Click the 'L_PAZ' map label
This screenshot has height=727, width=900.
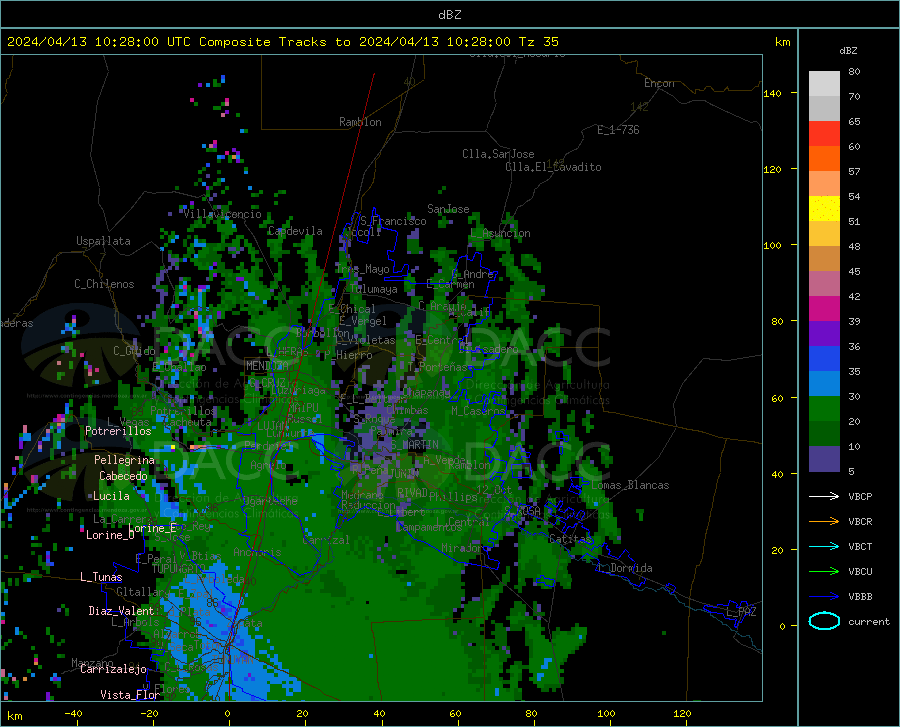point(741,612)
